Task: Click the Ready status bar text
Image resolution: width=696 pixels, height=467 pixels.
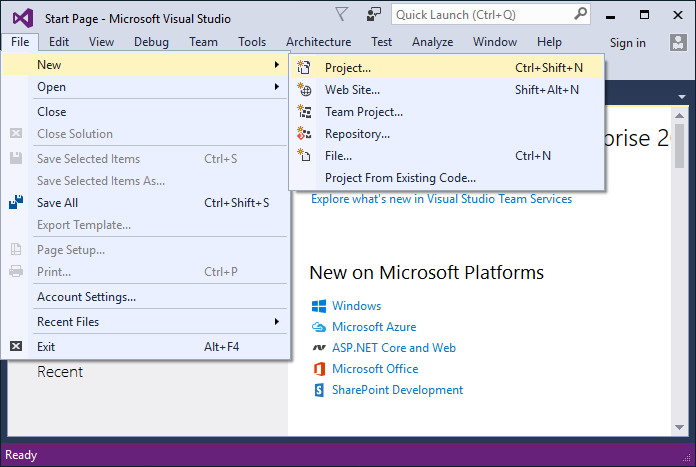Action: click(x=21, y=455)
